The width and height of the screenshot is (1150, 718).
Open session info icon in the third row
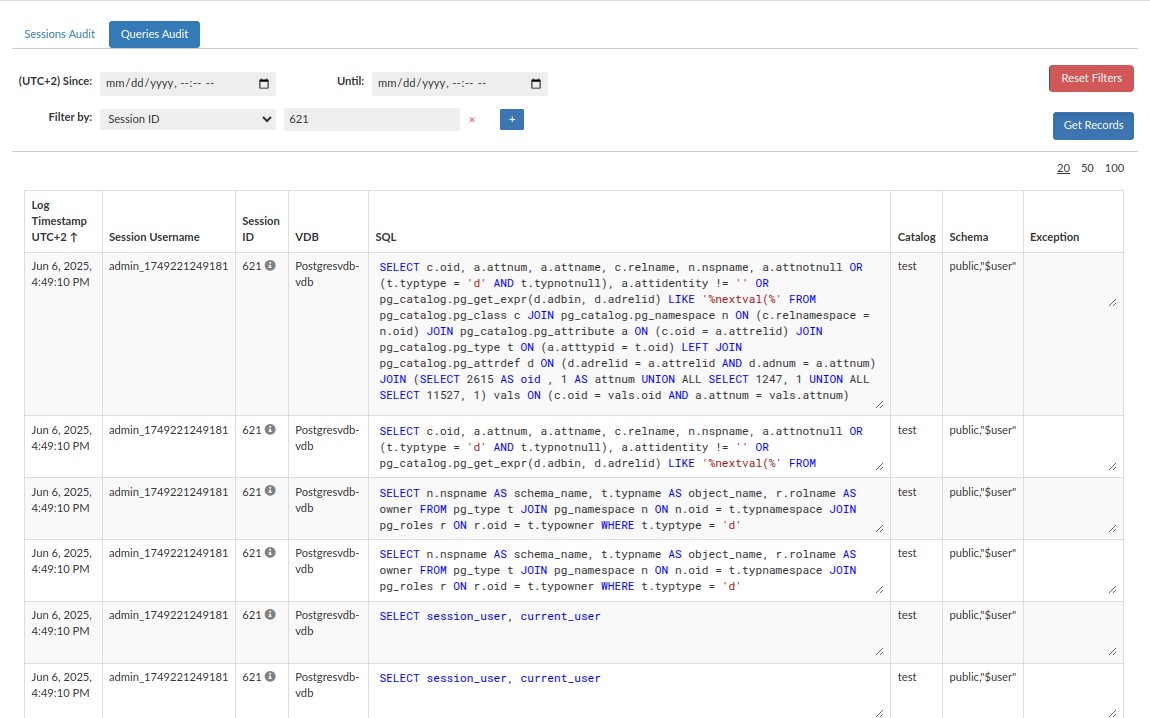[x=271, y=491]
